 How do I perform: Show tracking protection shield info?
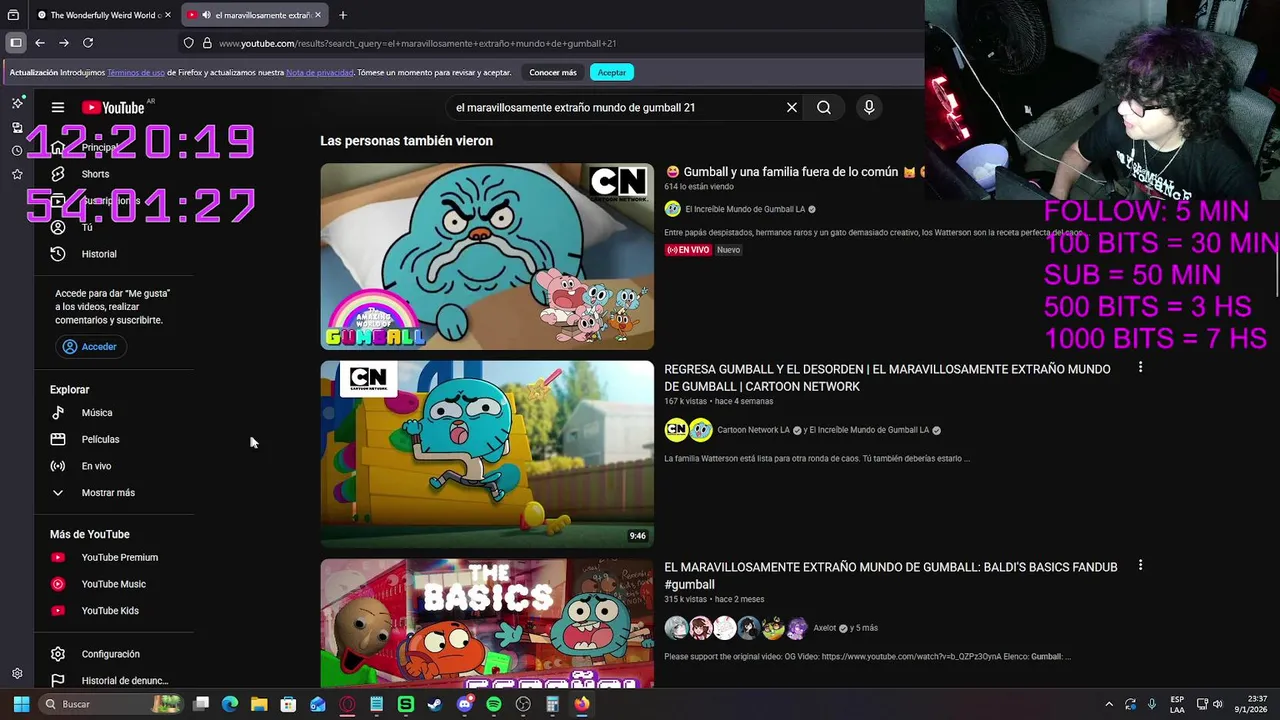pos(188,43)
